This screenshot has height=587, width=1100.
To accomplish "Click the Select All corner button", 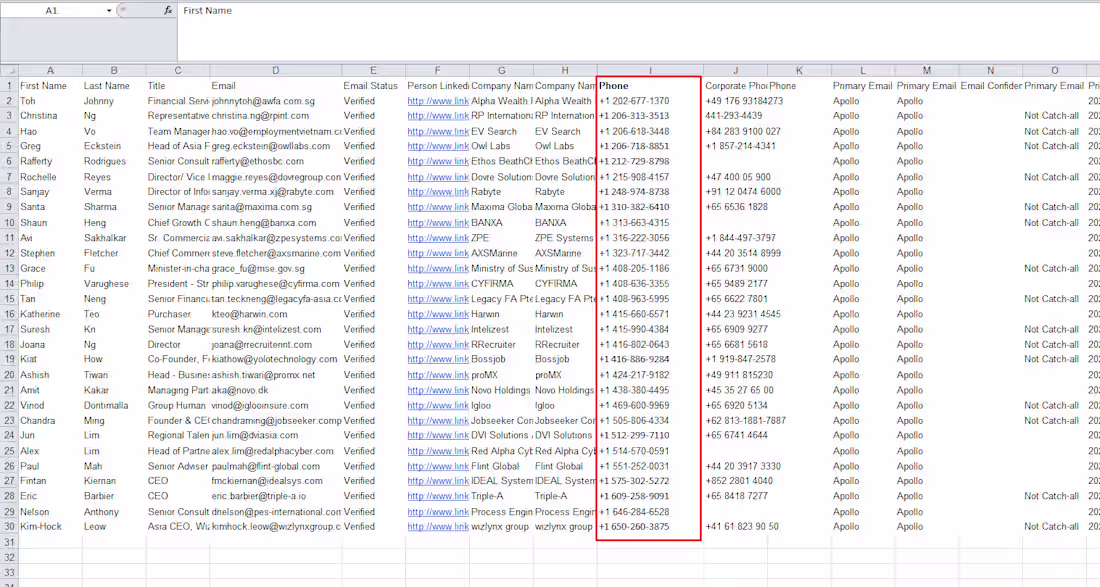I will [x=9, y=70].
